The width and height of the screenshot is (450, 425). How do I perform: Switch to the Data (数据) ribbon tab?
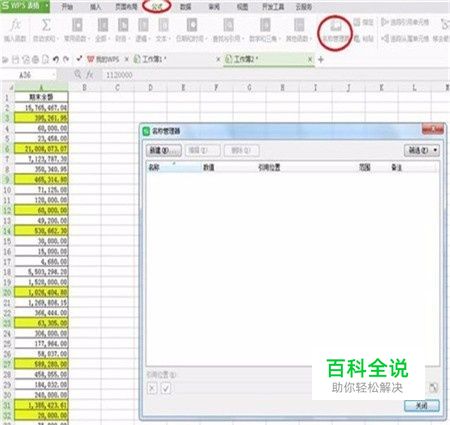point(185,6)
